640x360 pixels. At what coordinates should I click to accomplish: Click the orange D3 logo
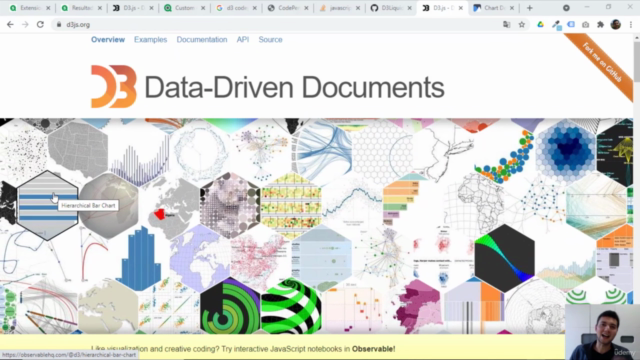click(x=113, y=86)
